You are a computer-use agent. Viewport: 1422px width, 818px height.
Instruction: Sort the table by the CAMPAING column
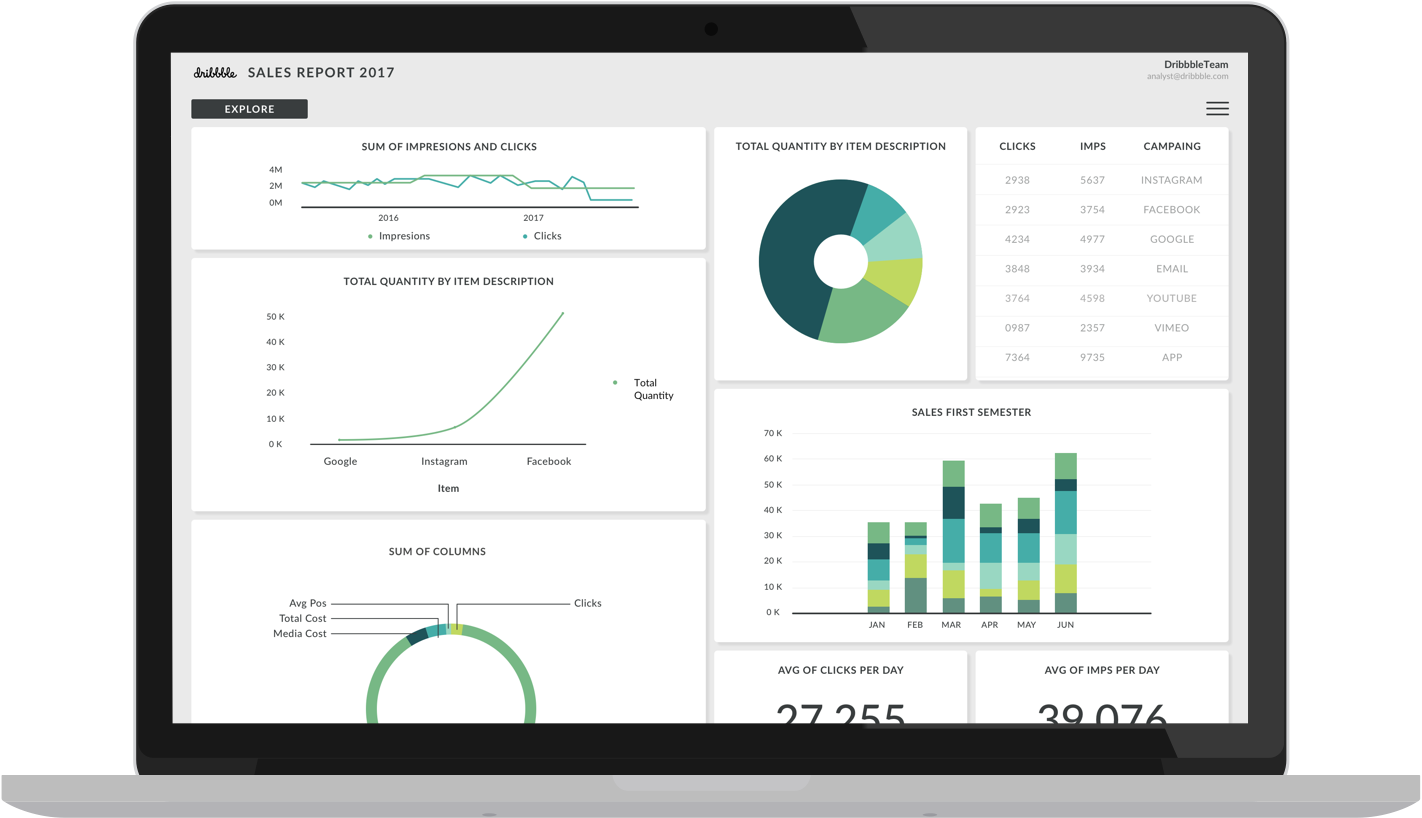tap(1171, 146)
